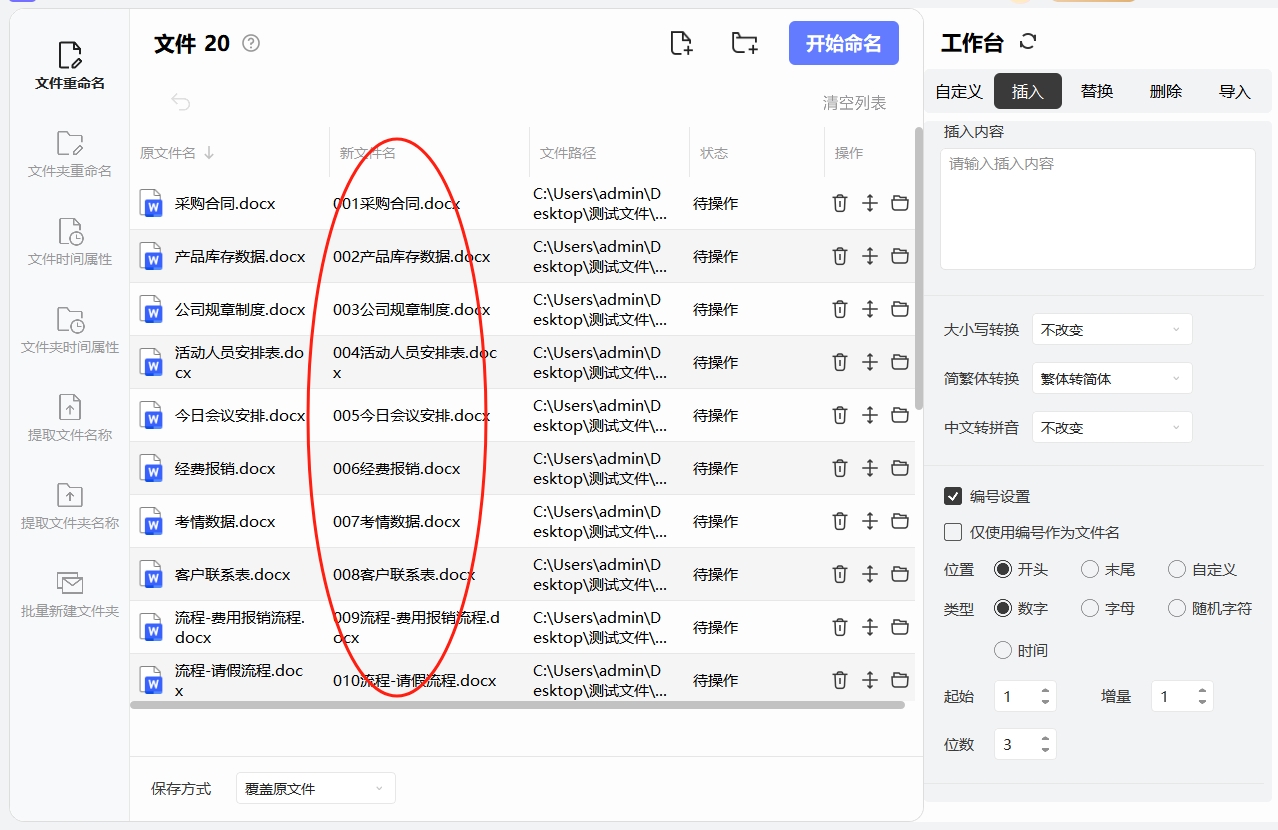Click the 文件路径 column header
Screen dimensions: 1278x830
(568, 153)
